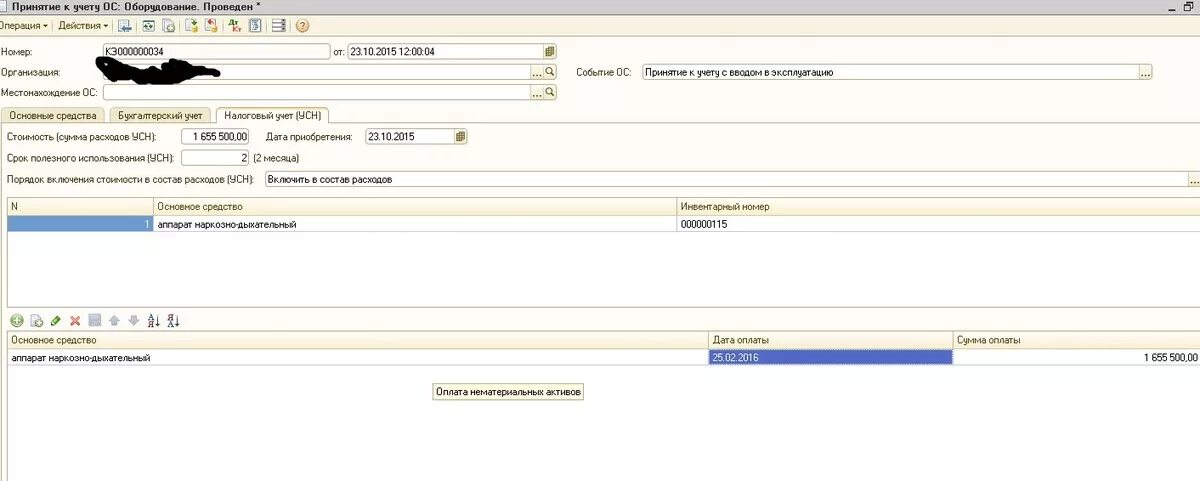
Task: Click the Номер input field
Action: pos(215,51)
